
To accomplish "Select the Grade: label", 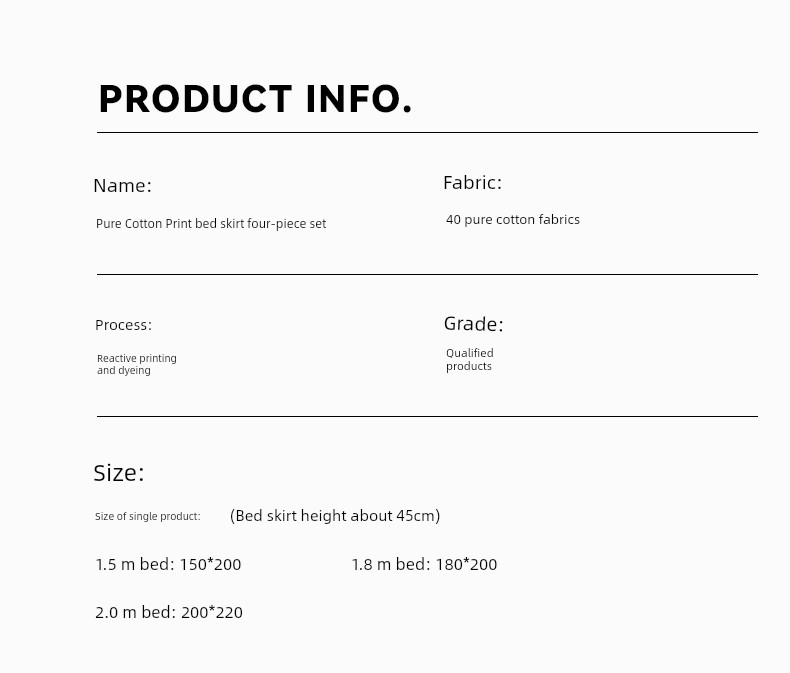I will point(474,323).
